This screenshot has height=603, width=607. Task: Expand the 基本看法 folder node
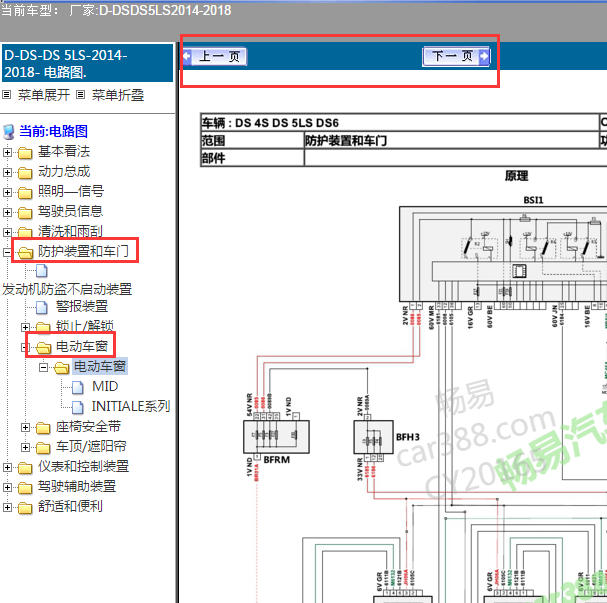pos(7,152)
